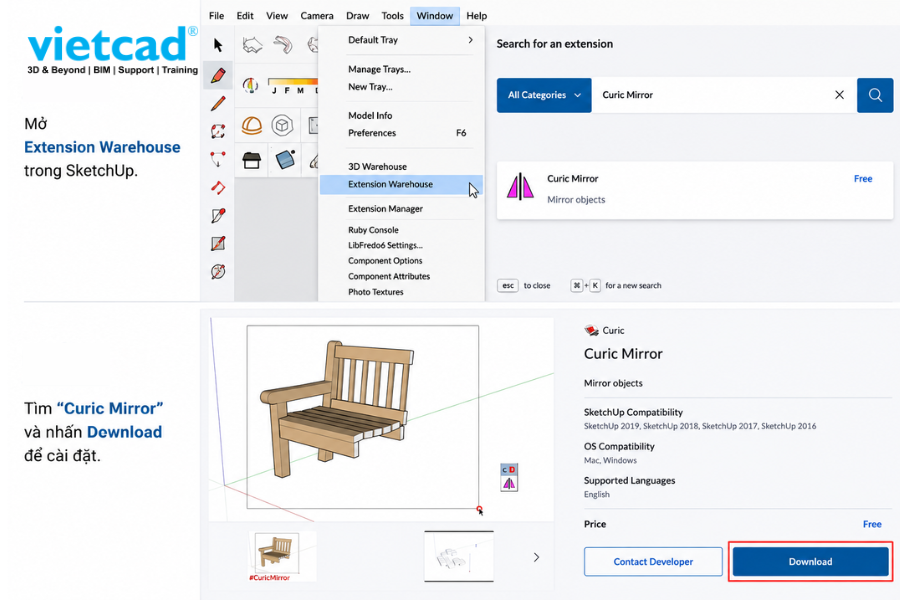Viewport: 900px width, 600px height.
Task: Click the Free label in search result
Action: [863, 179]
